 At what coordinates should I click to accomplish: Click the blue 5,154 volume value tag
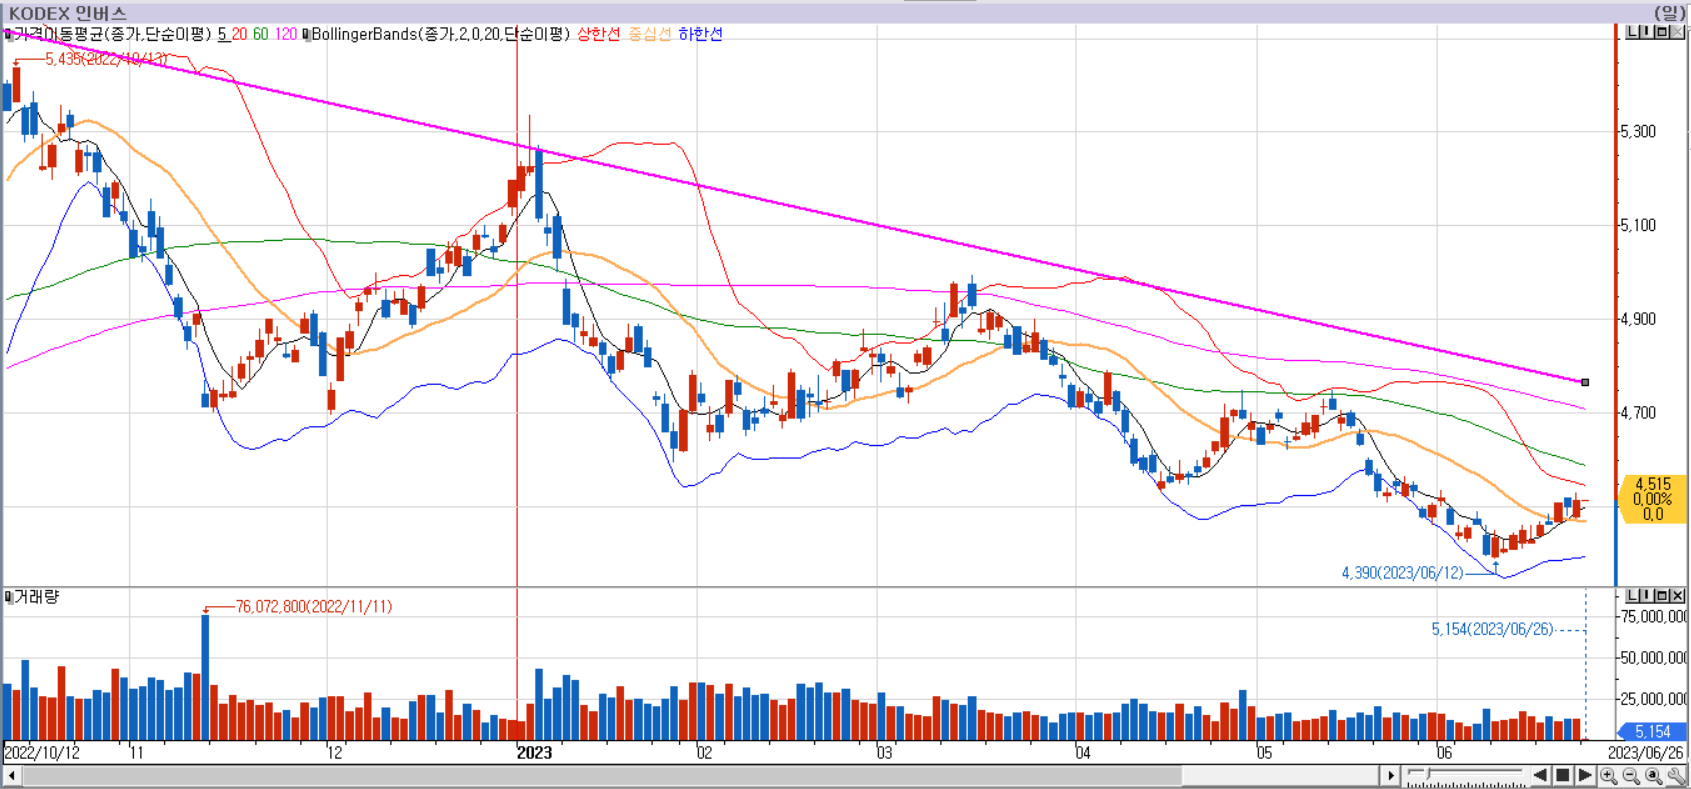(1653, 732)
